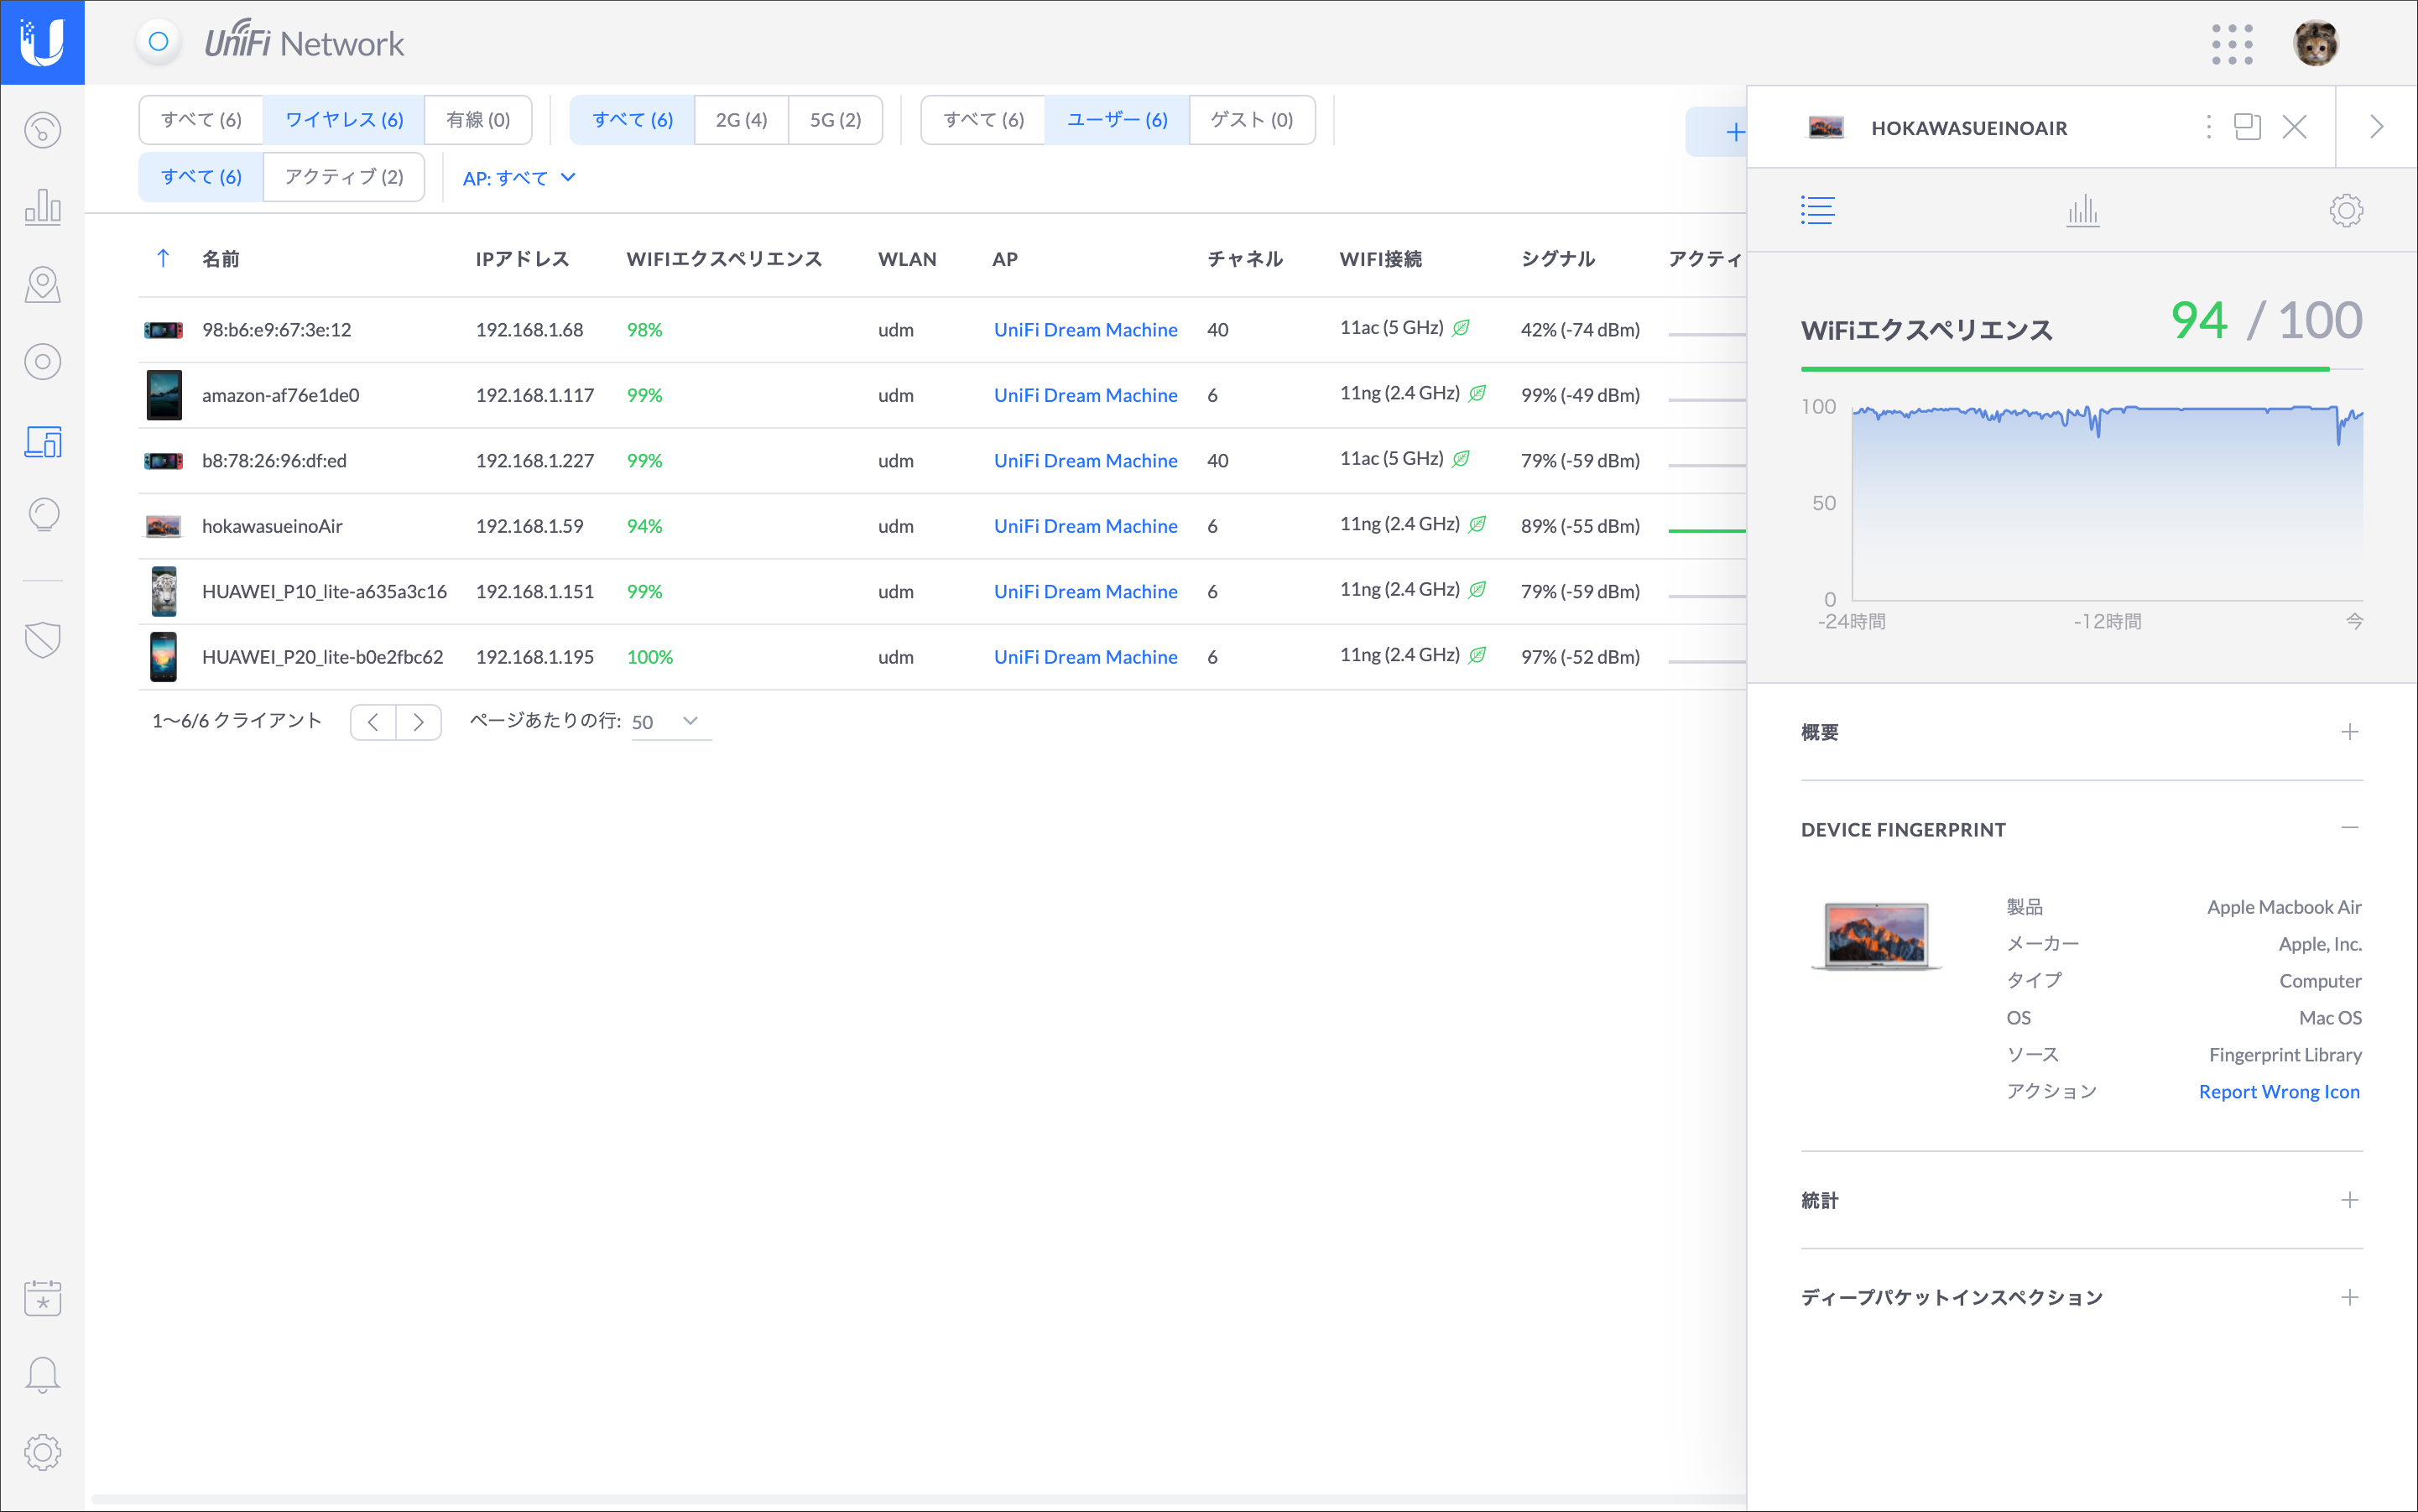Open the Clients sidebar icon
The width and height of the screenshot is (2418, 1512).
pyautogui.click(x=42, y=441)
